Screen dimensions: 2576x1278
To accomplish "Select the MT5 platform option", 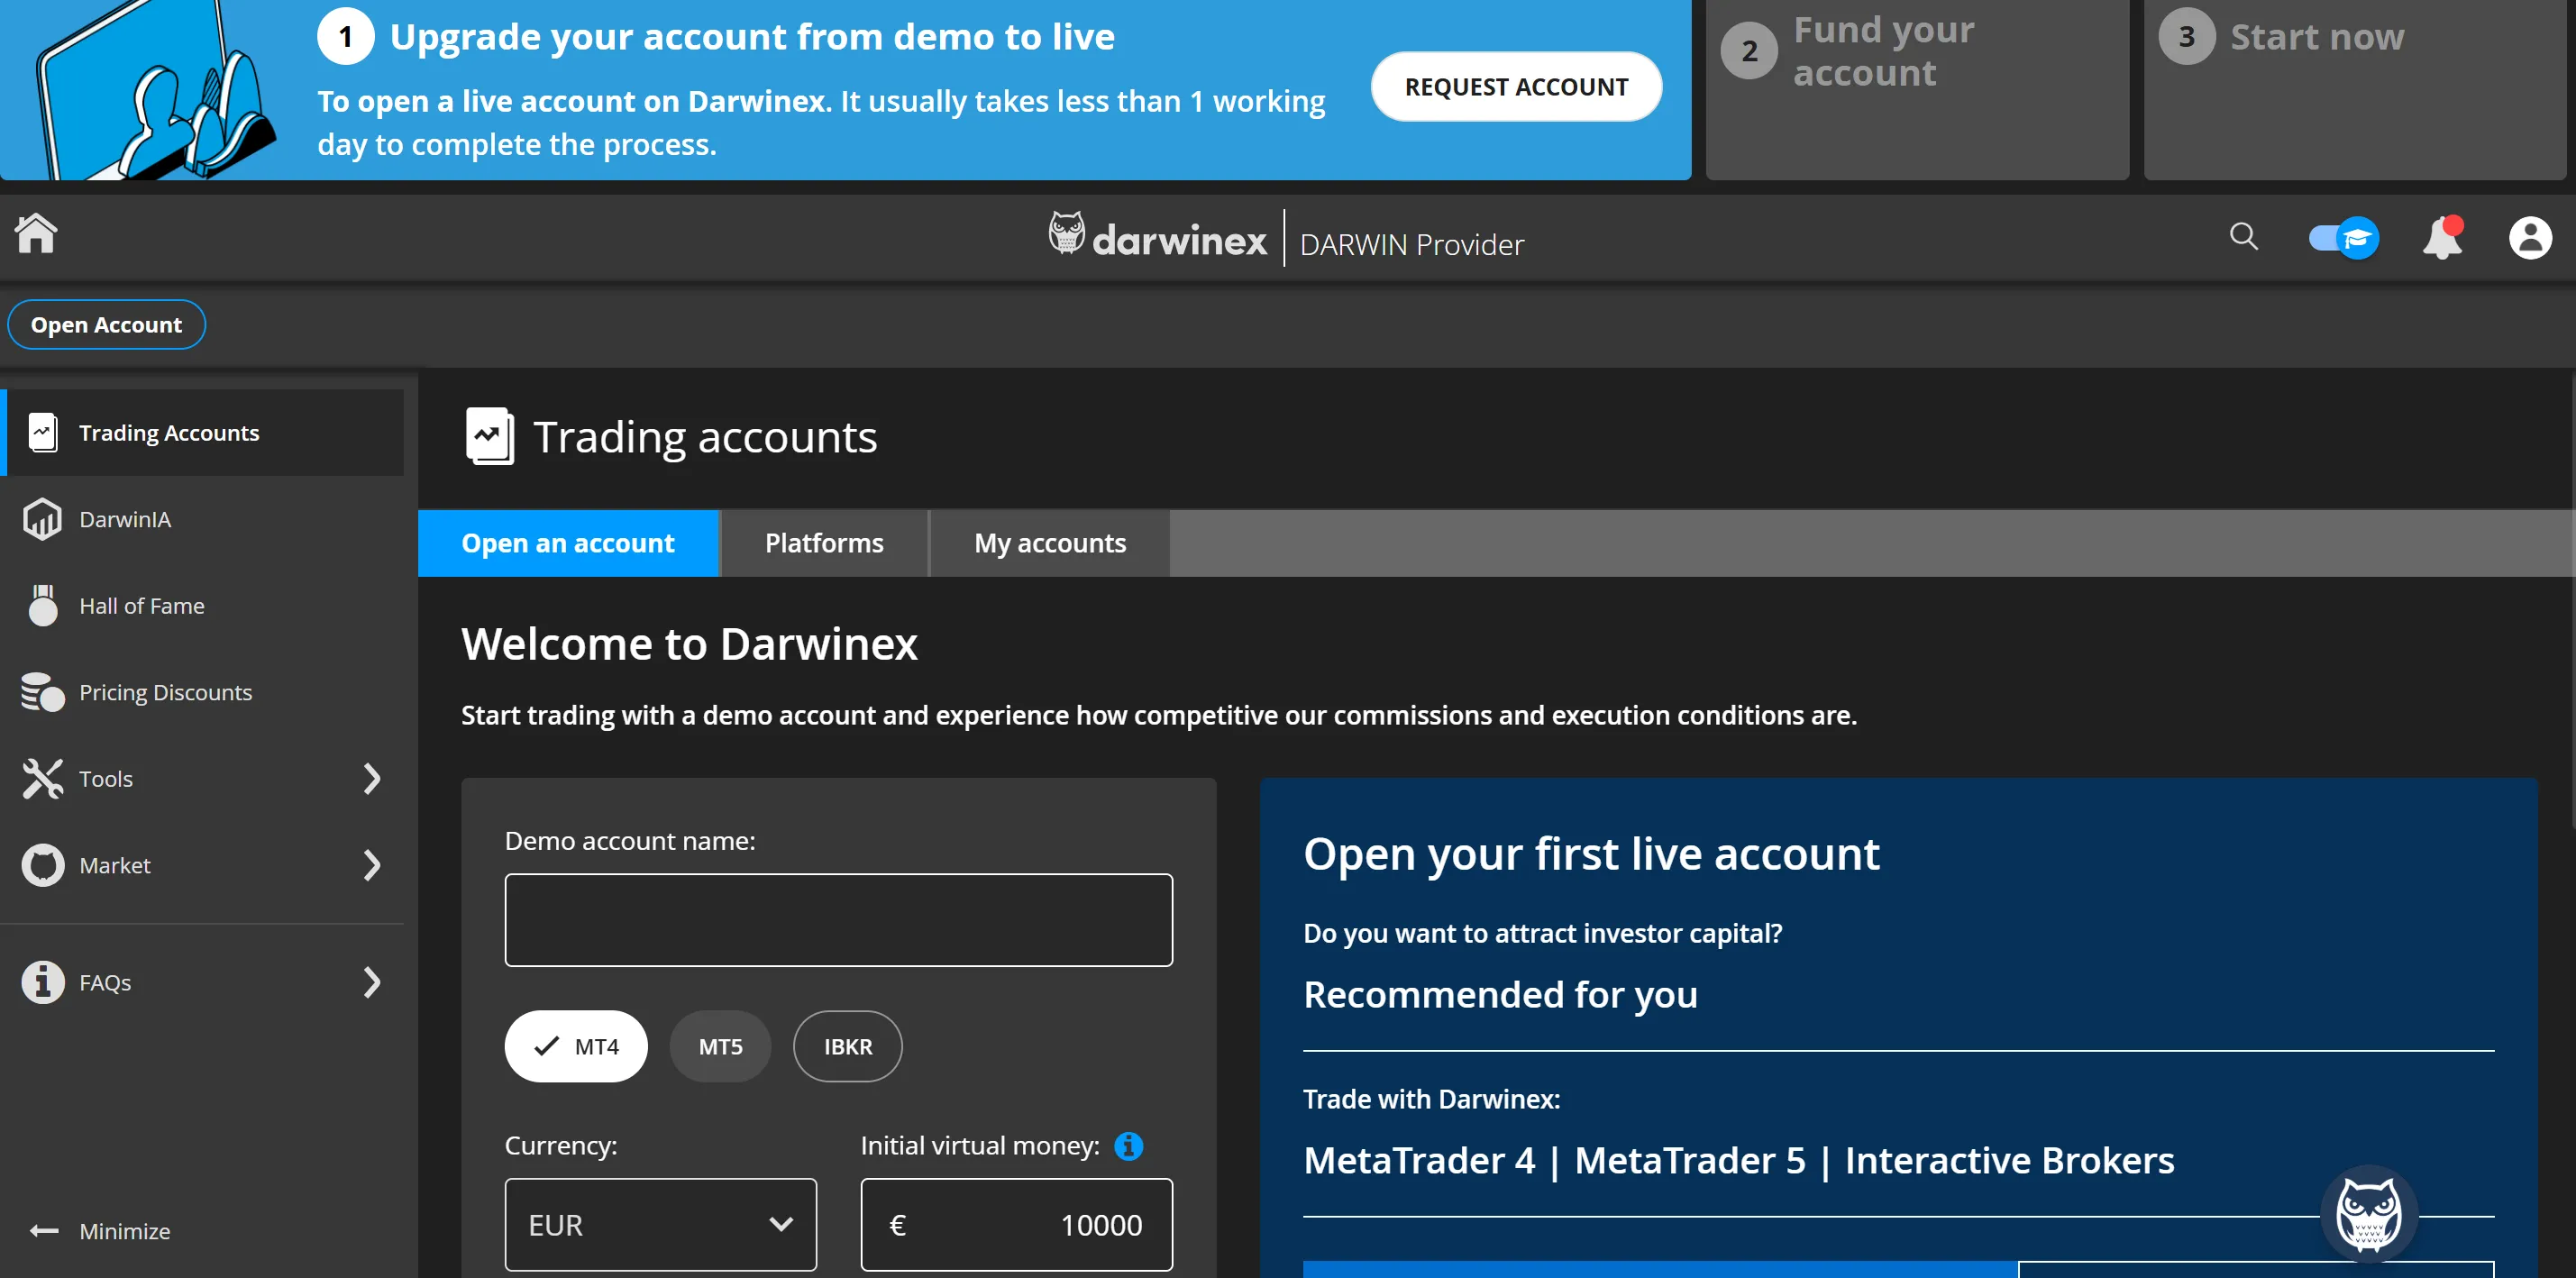I will tap(720, 1046).
